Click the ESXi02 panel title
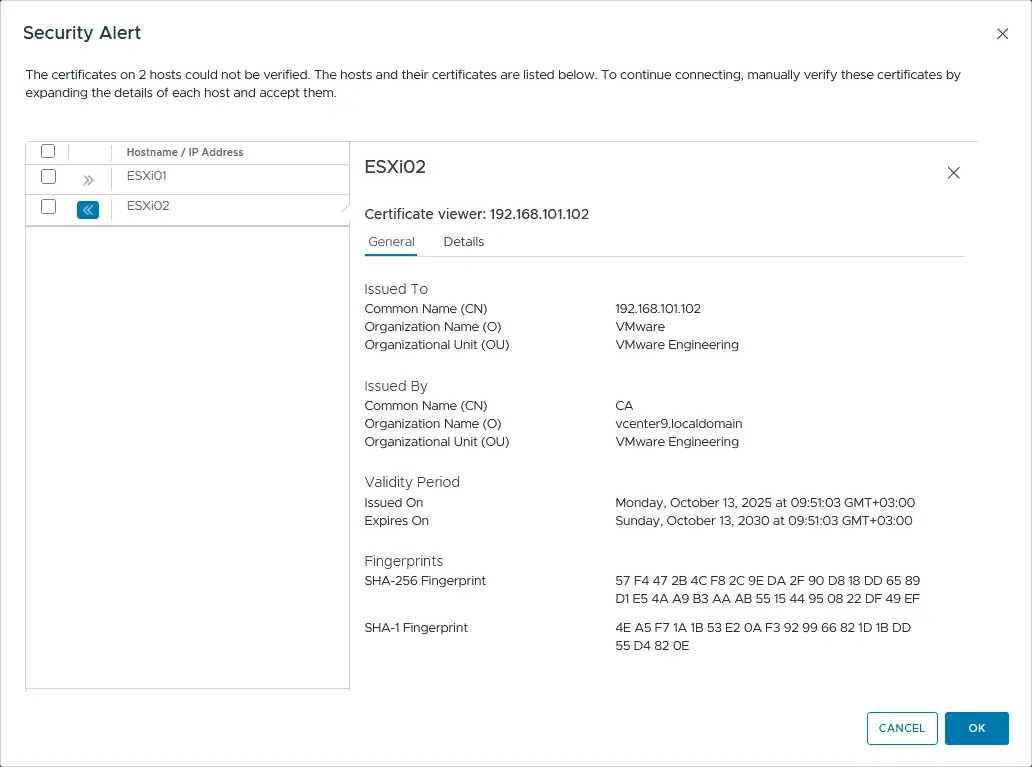The width and height of the screenshot is (1032, 767). point(394,168)
